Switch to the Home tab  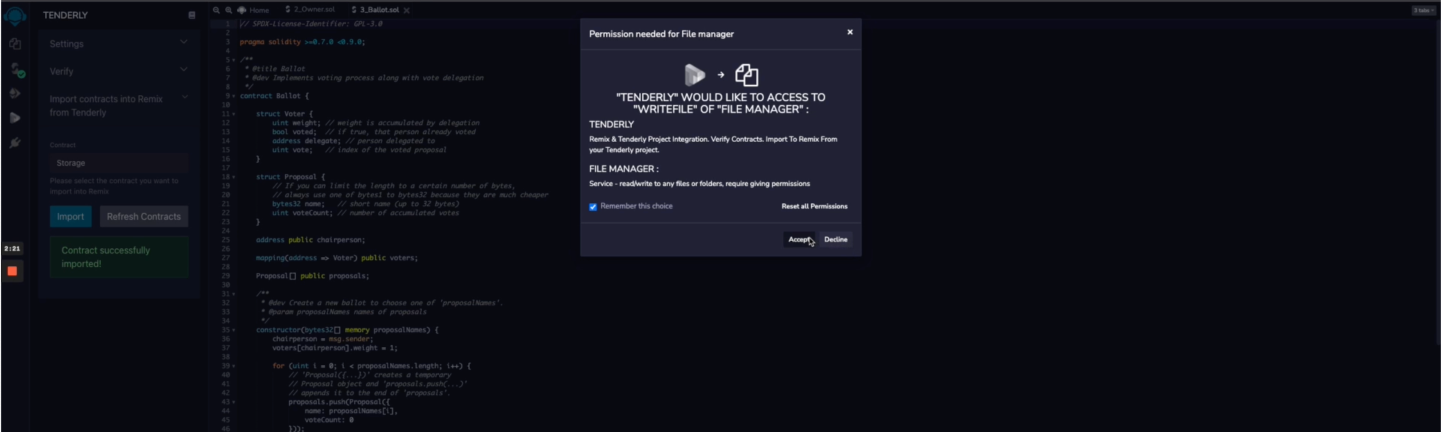[254, 9]
